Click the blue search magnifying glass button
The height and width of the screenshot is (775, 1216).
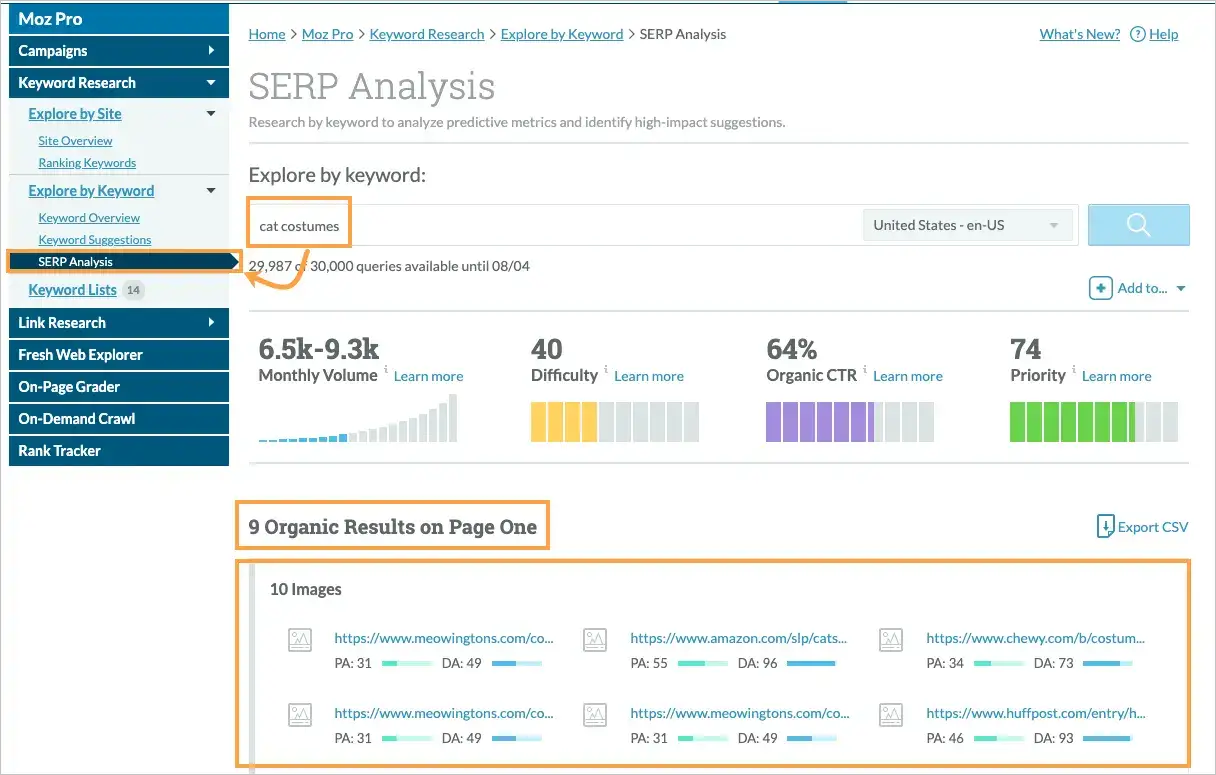coord(1138,224)
